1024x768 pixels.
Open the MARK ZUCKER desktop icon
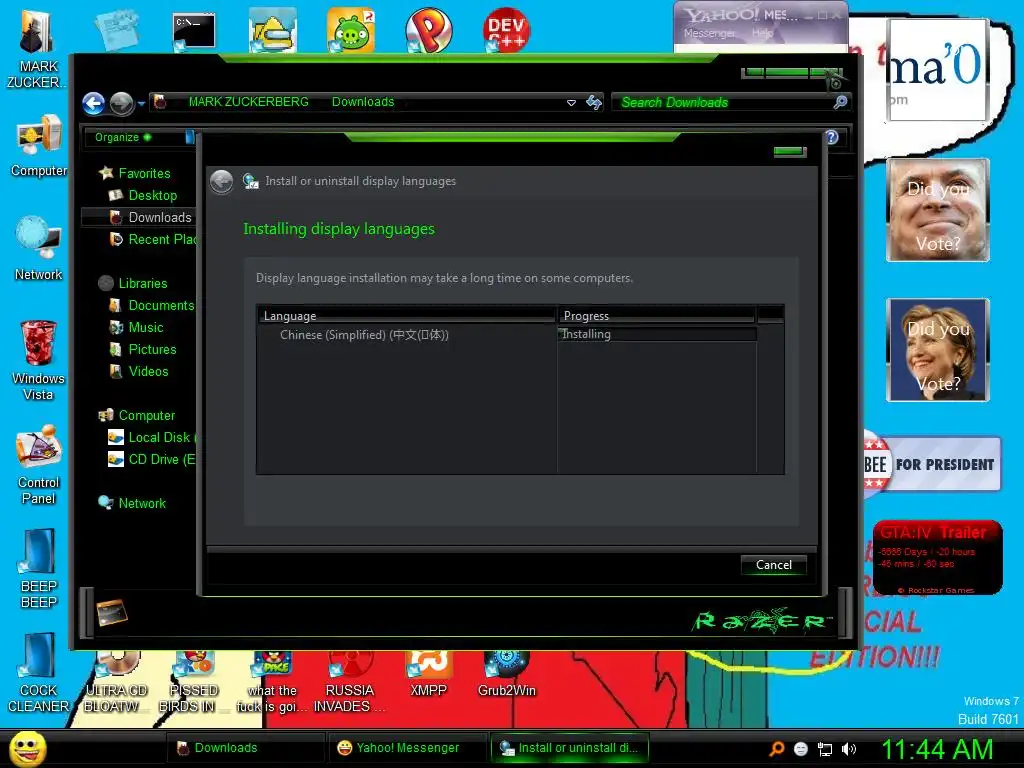click(37, 47)
